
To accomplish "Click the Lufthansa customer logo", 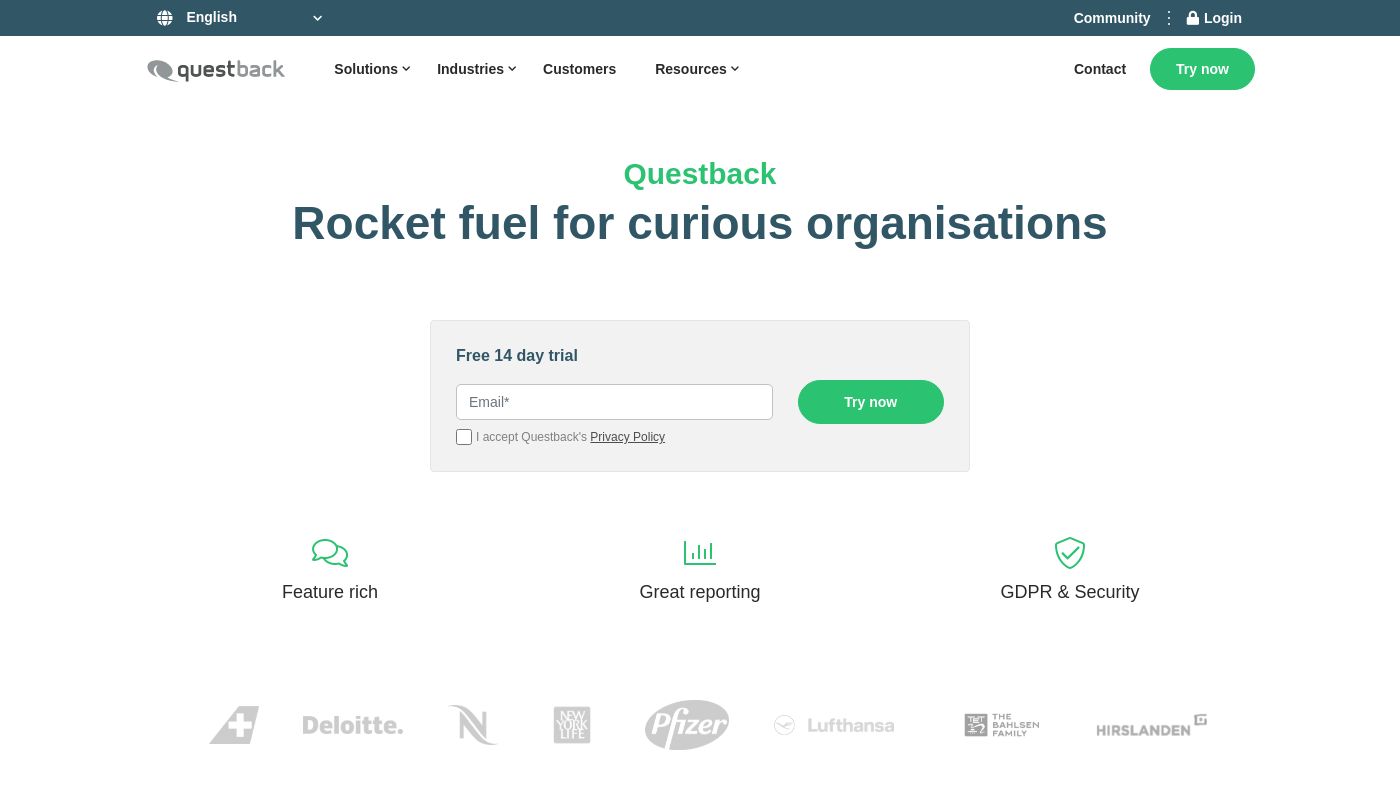I will (834, 725).
